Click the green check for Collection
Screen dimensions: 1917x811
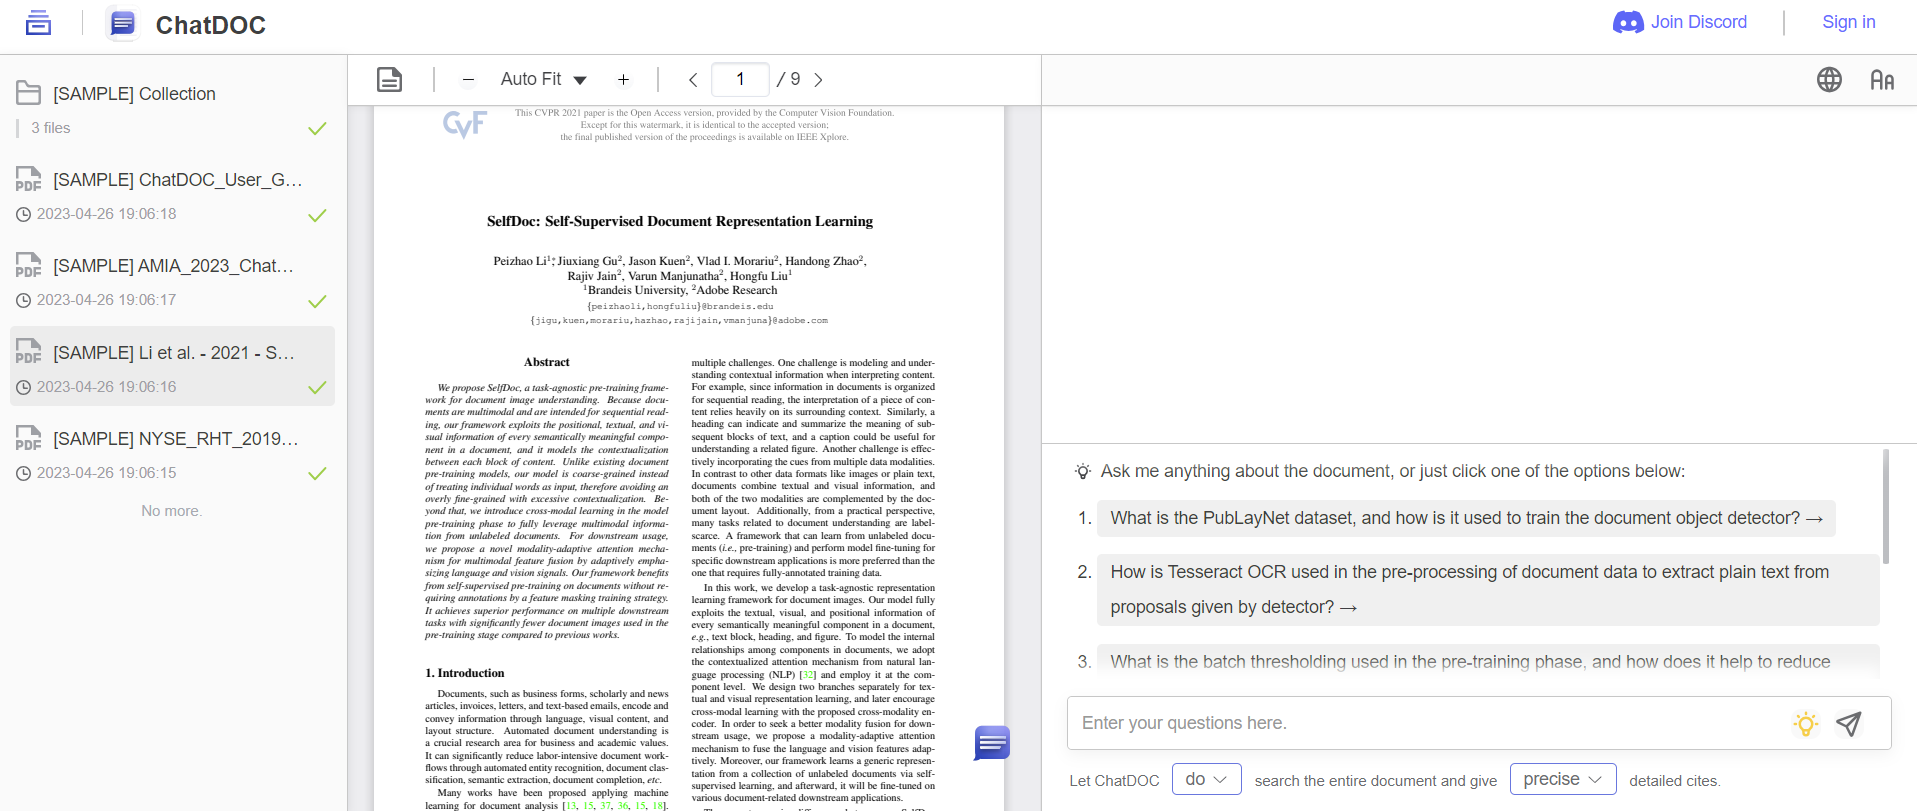(317, 129)
